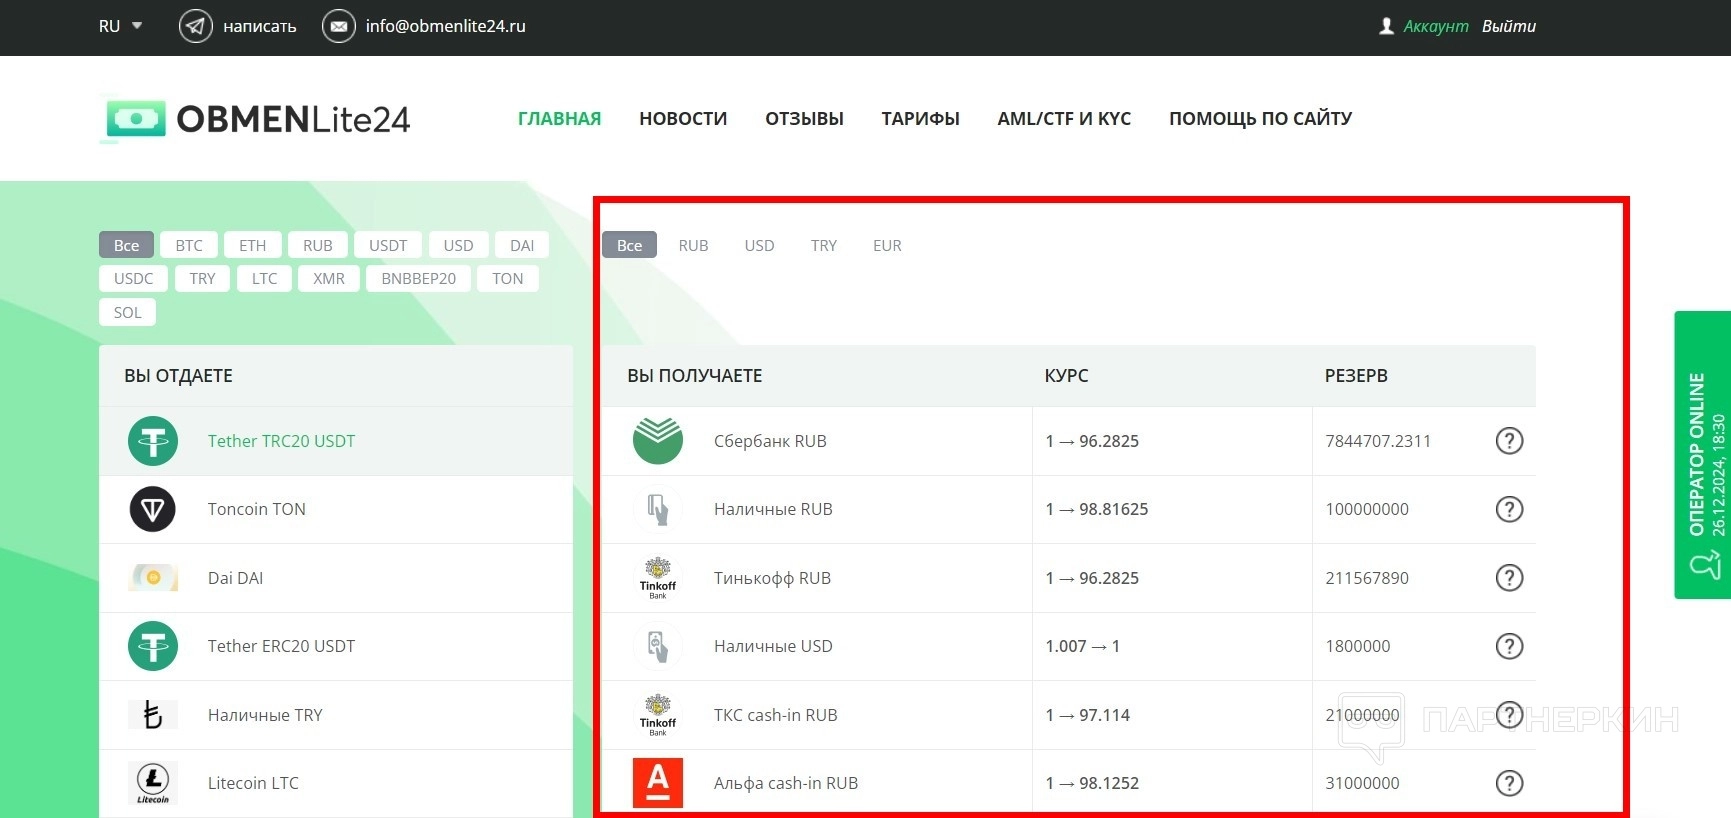This screenshot has width=1731, height=818.
Task: Click the operator chat headset icon
Action: [1704, 565]
